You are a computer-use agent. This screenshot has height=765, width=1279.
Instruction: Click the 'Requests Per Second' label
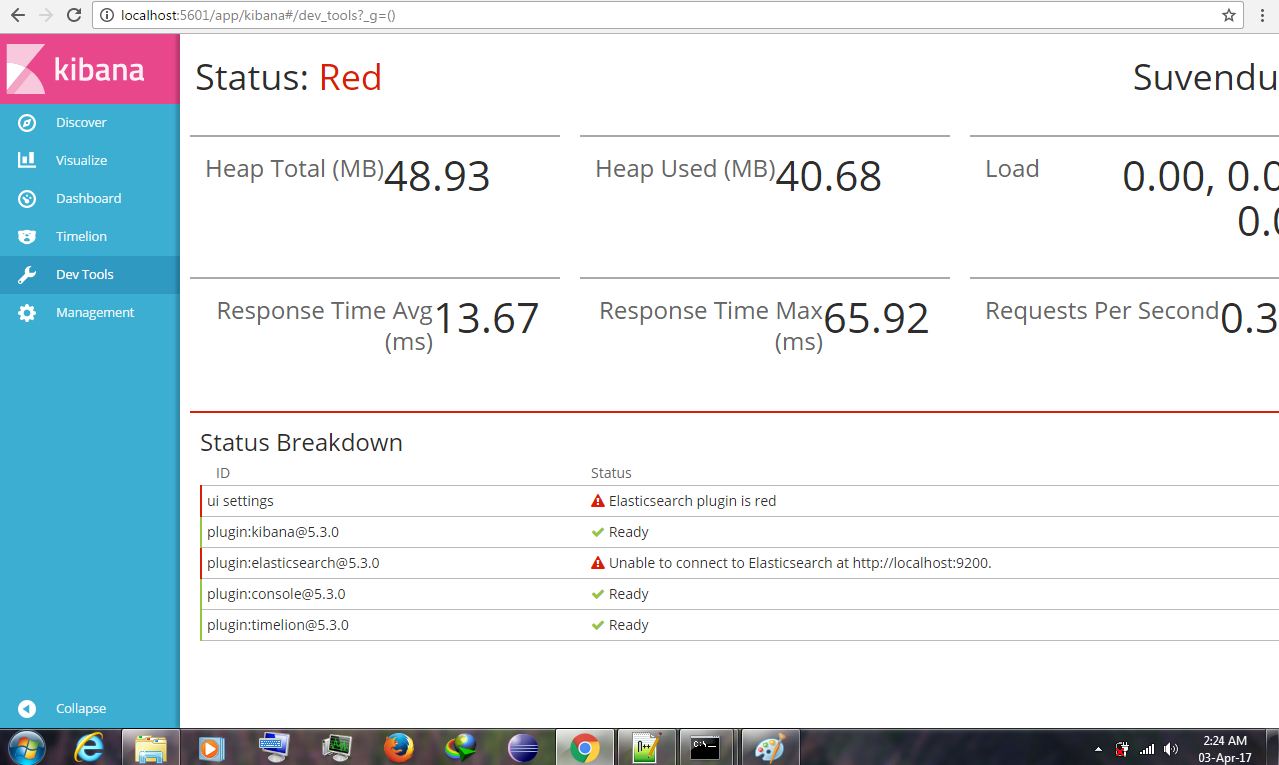pos(1102,311)
